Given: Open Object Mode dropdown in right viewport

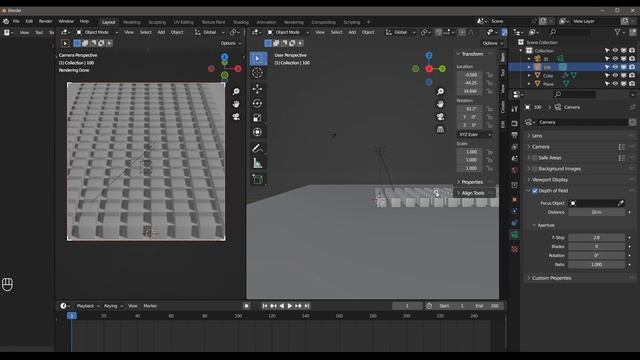Looking at the screenshot, I should click(288, 32).
